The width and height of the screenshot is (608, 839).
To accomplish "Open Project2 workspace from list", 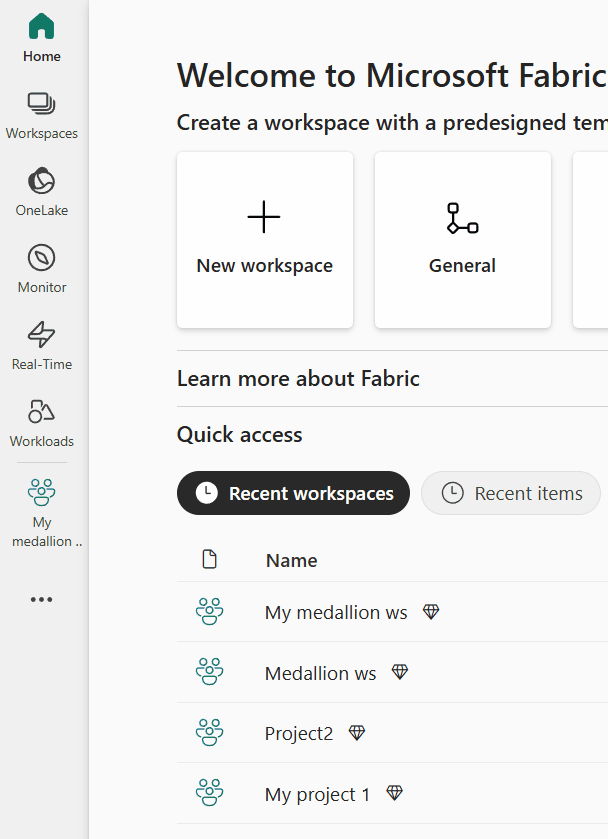I will (x=298, y=733).
